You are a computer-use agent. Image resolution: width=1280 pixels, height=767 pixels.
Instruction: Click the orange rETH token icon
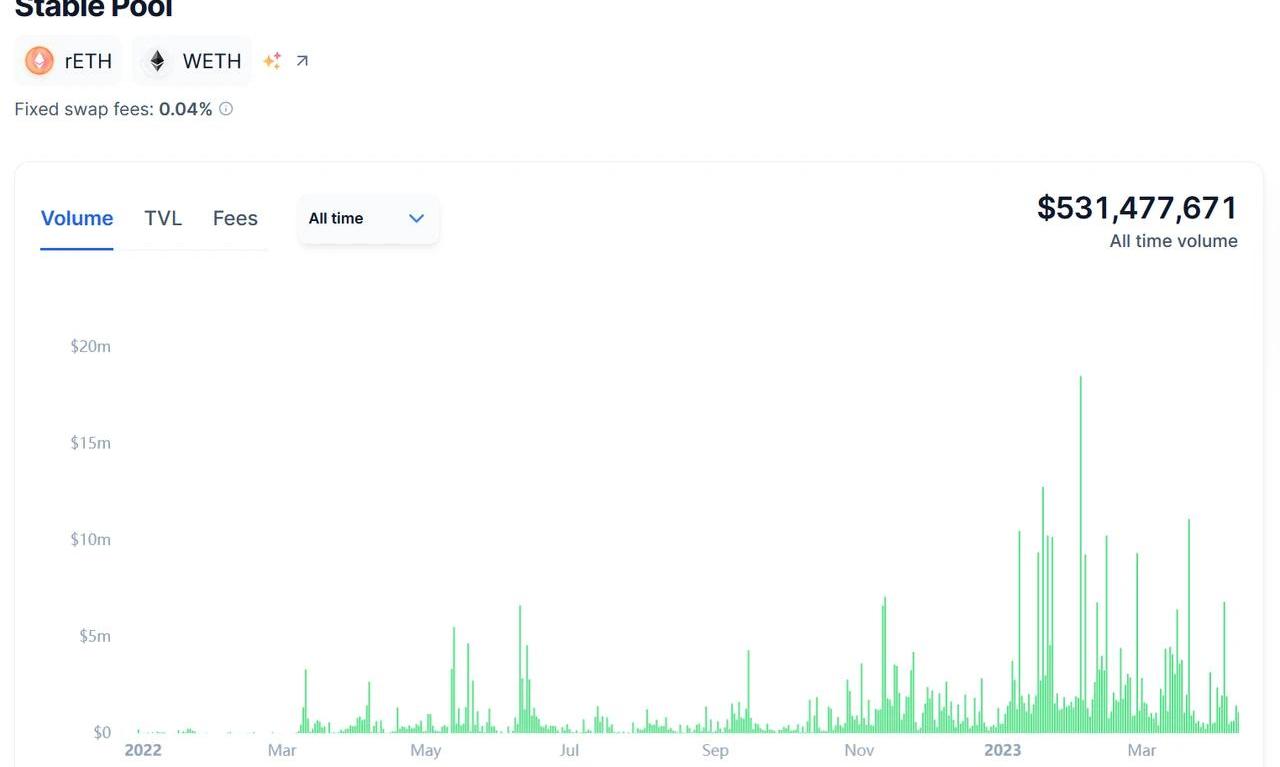pyautogui.click(x=39, y=61)
